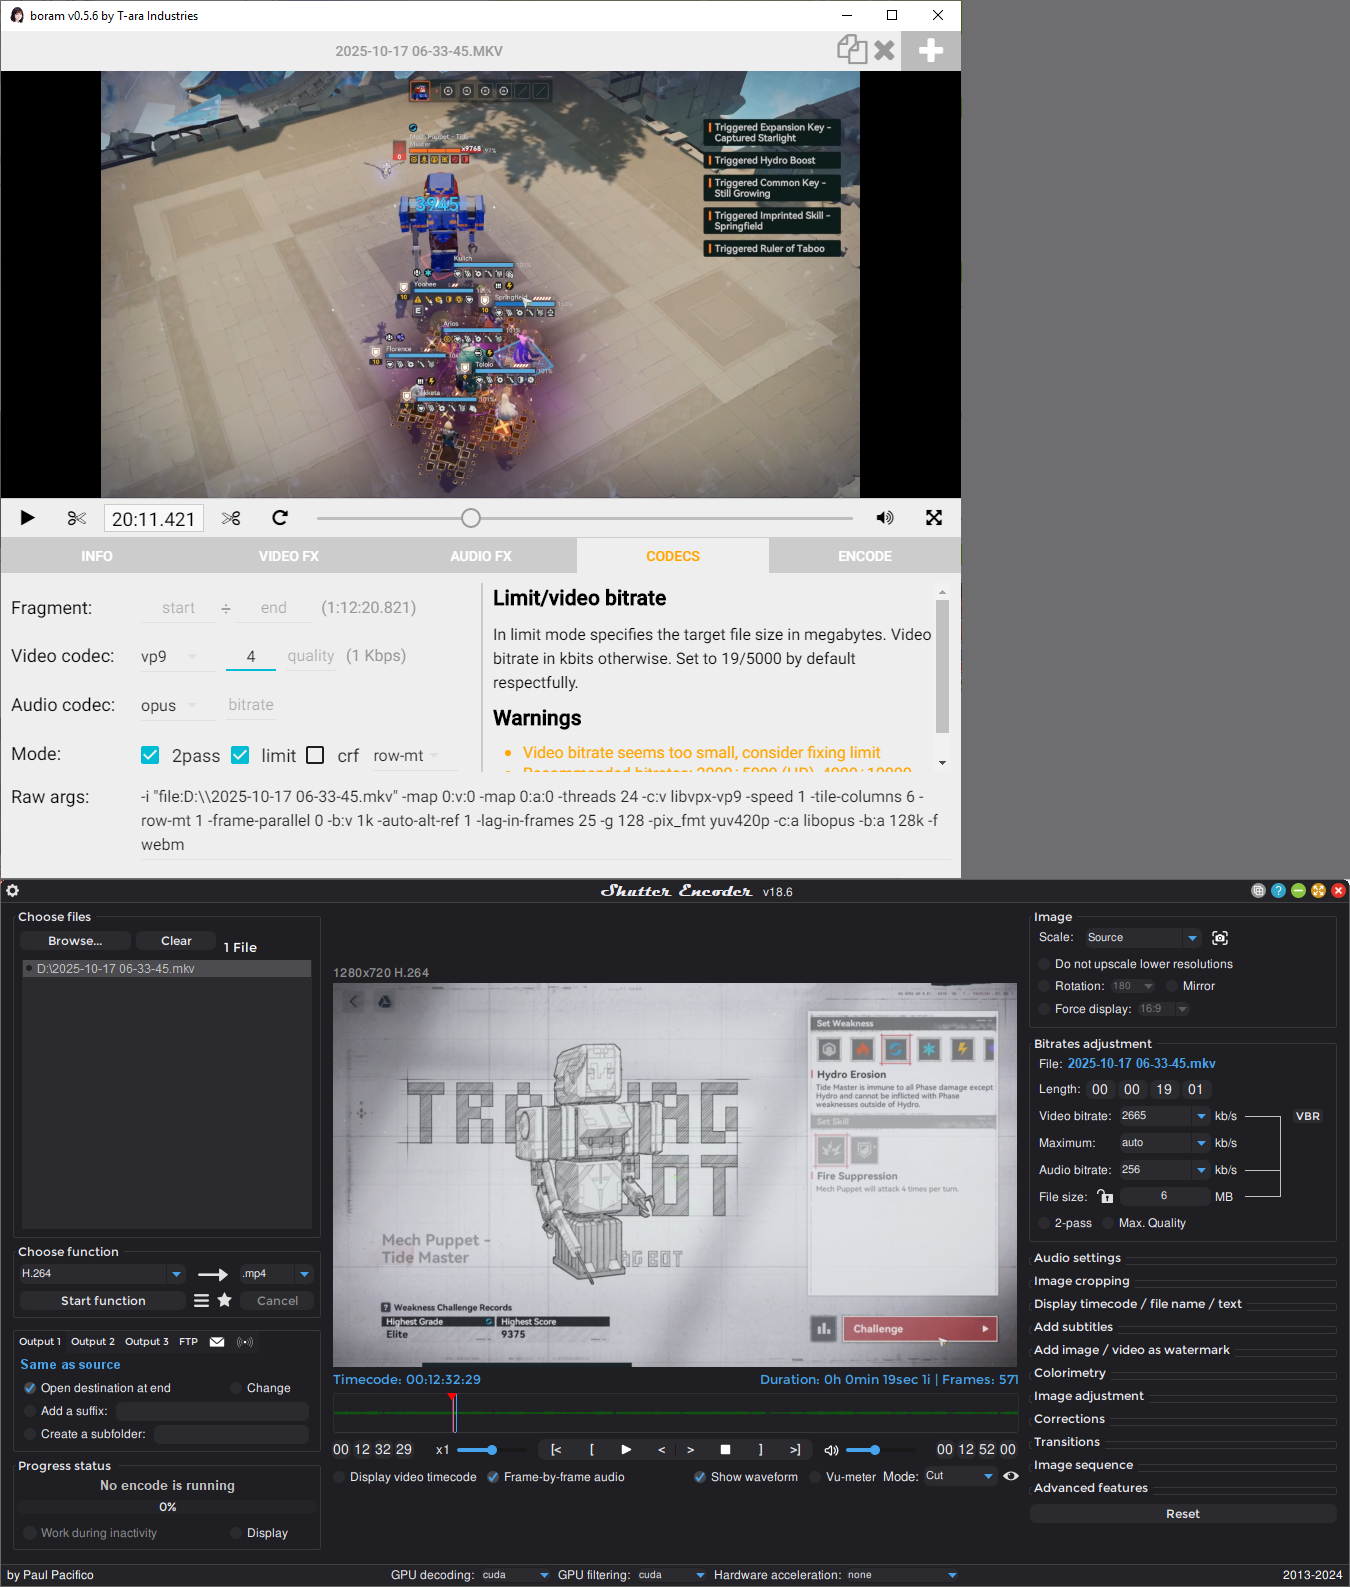
Task: Click Same as source destination link
Action: (x=70, y=1365)
